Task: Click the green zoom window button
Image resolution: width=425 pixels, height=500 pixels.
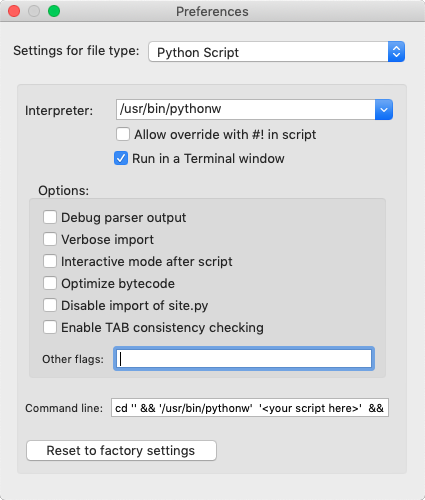Action: pyautogui.click(x=54, y=11)
